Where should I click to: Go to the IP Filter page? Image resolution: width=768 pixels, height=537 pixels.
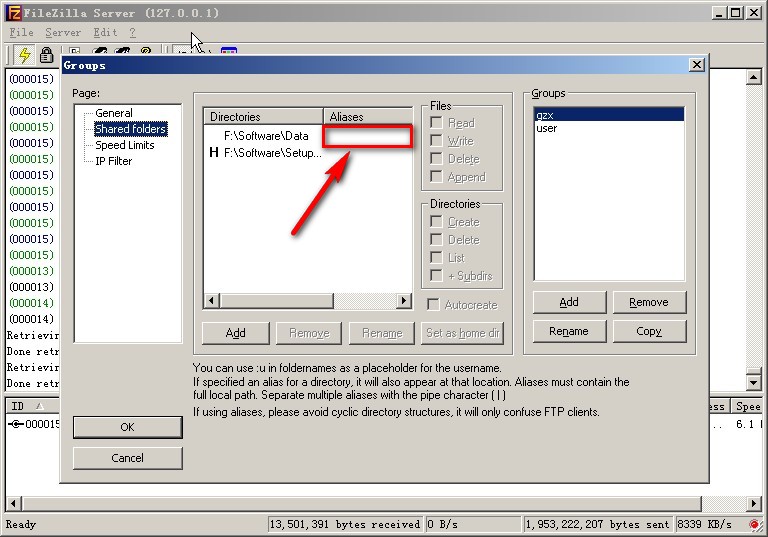pos(113,161)
